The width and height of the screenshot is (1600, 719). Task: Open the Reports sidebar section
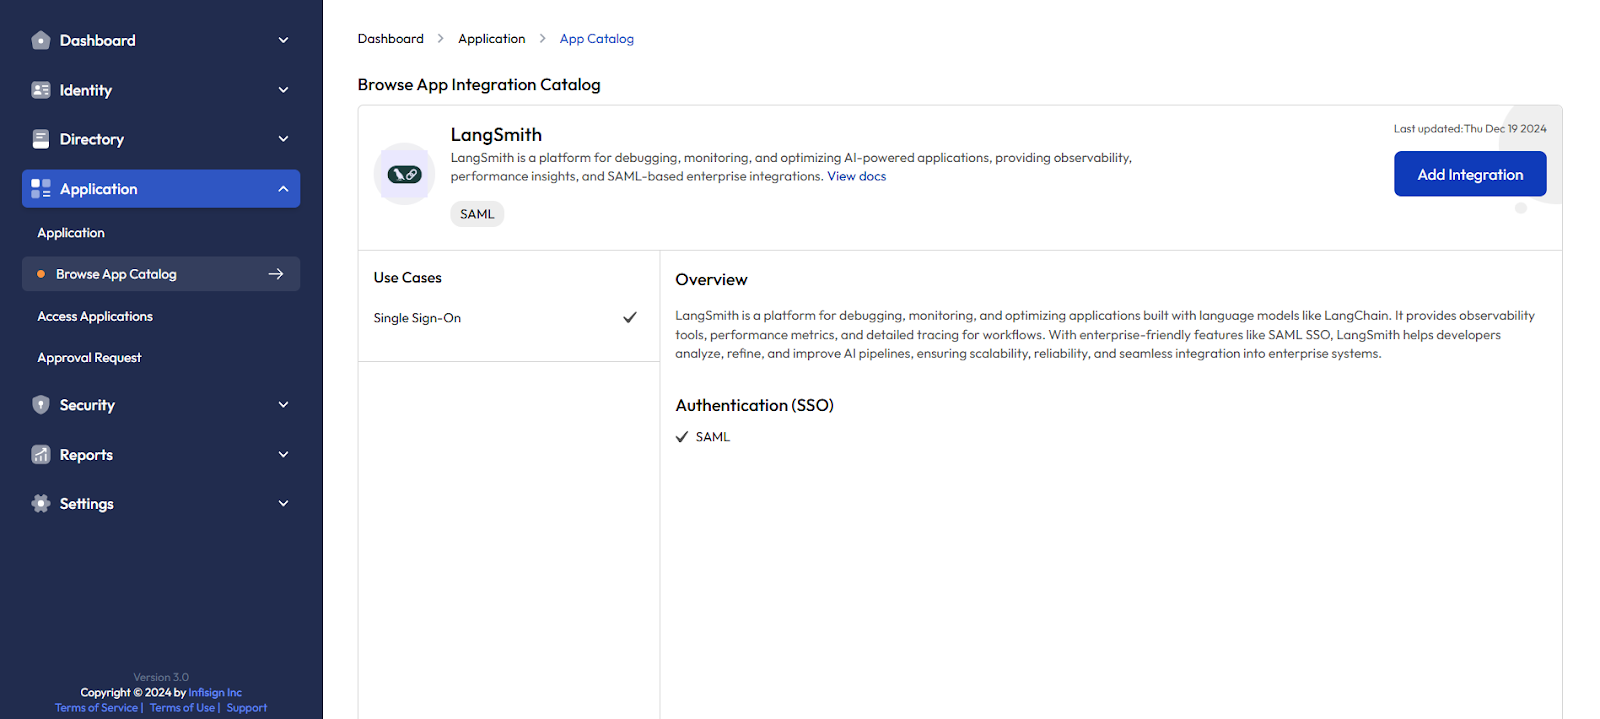(161, 454)
